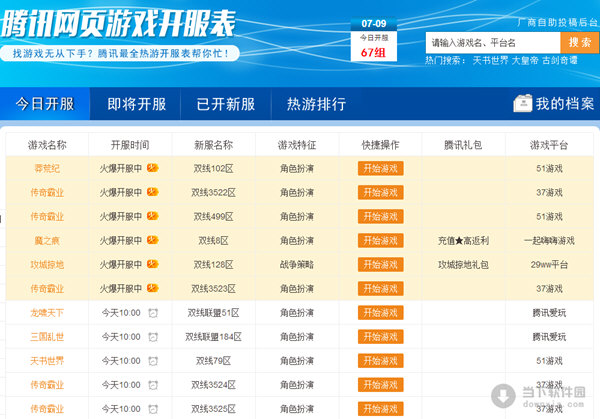The height and width of the screenshot is (419, 600).
Task: Click 开始游戏 for 莽荒纪 双线102区
Action: click(380, 168)
